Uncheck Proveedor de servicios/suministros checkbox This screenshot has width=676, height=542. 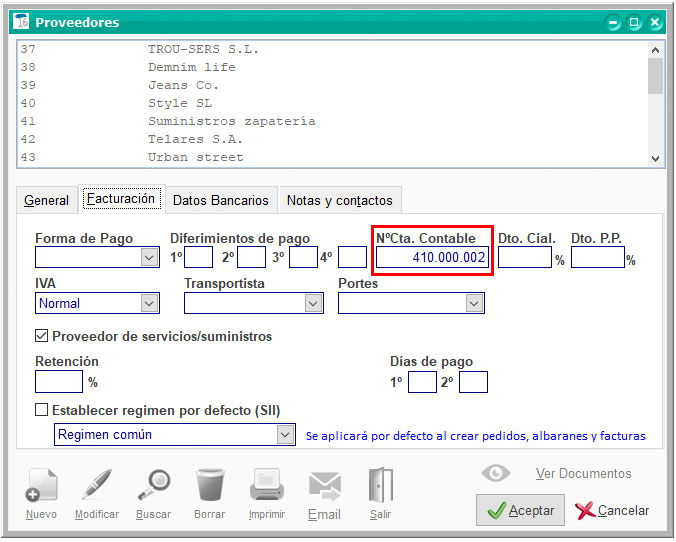coord(41,335)
